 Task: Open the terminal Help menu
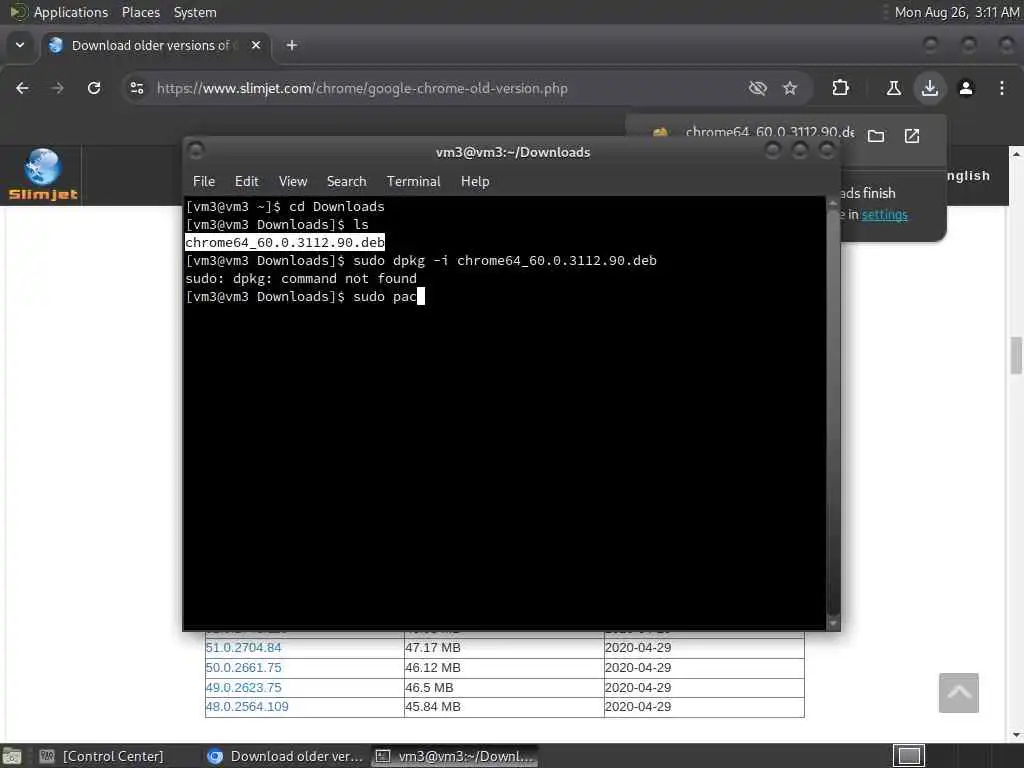(475, 182)
